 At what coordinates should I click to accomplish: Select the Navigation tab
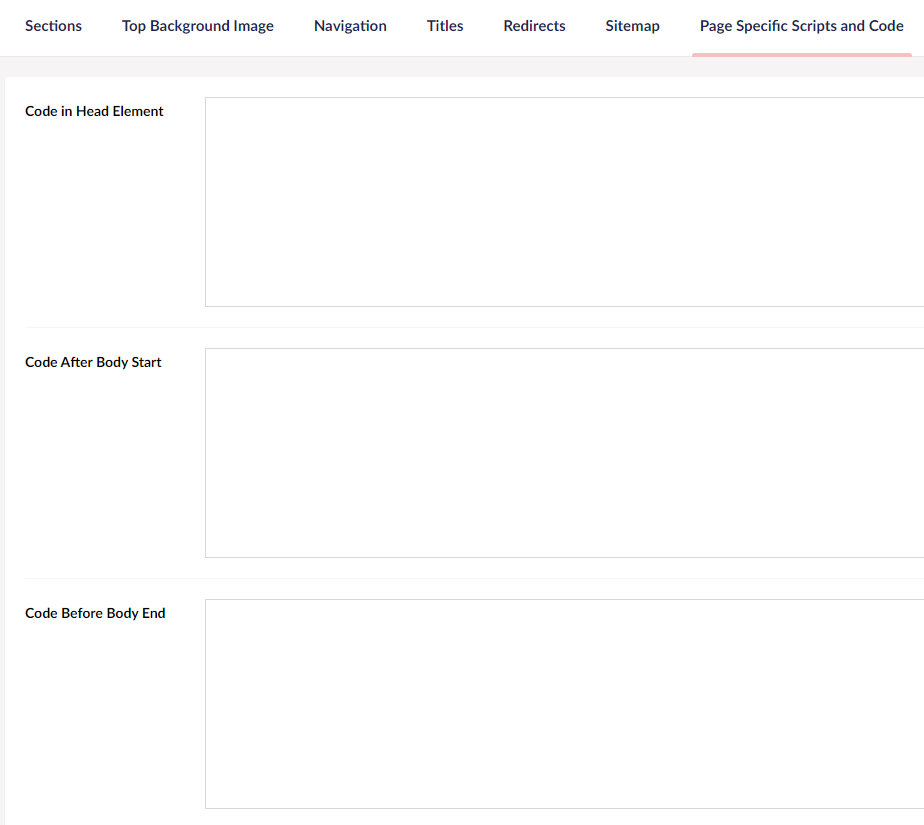click(x=350, y=26)
